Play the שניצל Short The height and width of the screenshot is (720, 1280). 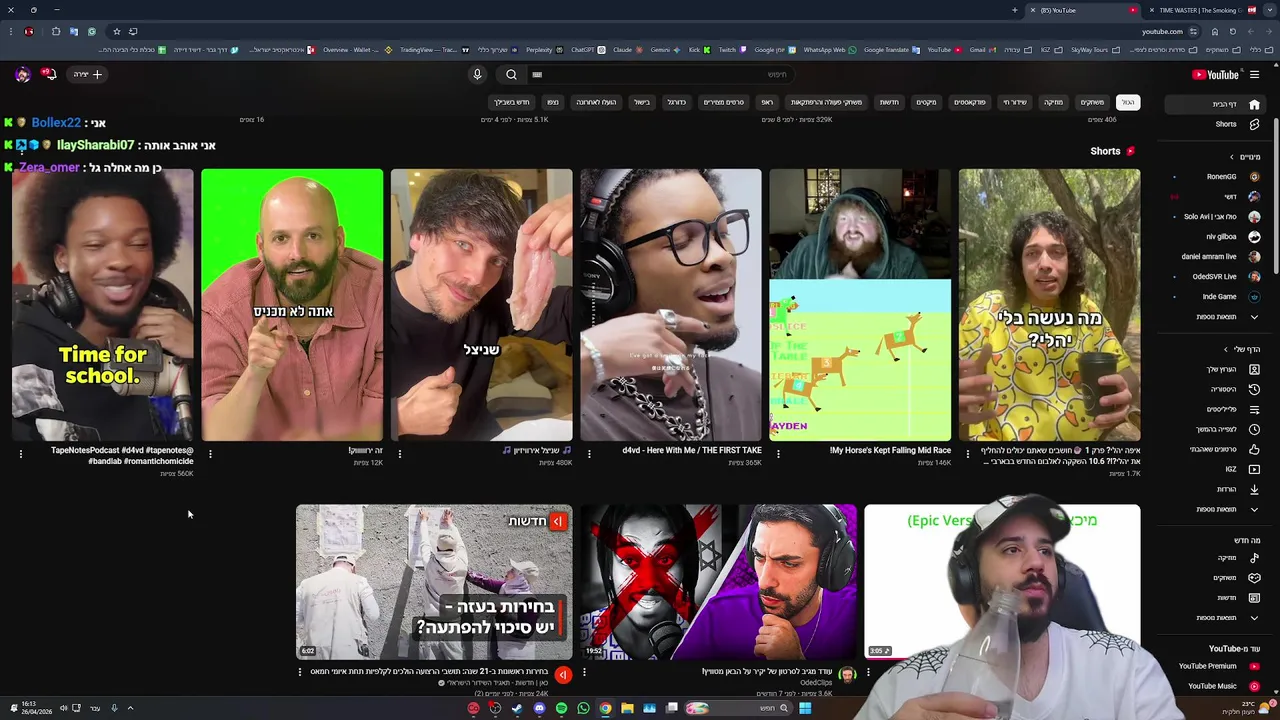pyautogui.click(x=481, y=305)
